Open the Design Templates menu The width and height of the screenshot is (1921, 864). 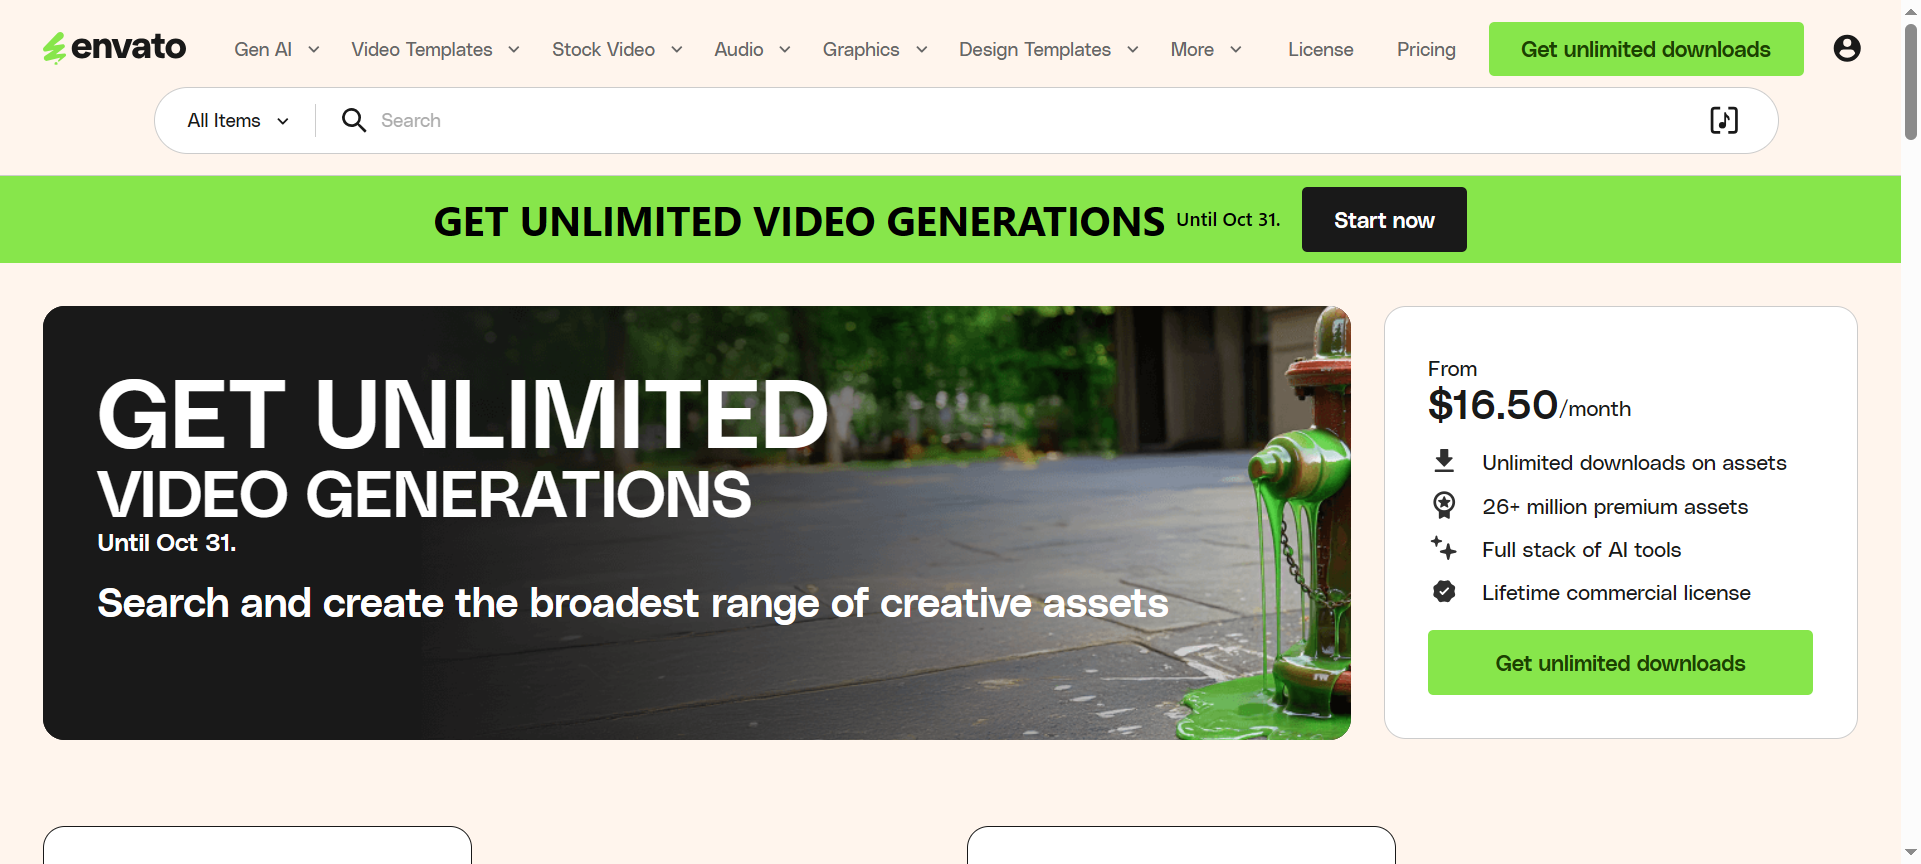click(1049, 49)
